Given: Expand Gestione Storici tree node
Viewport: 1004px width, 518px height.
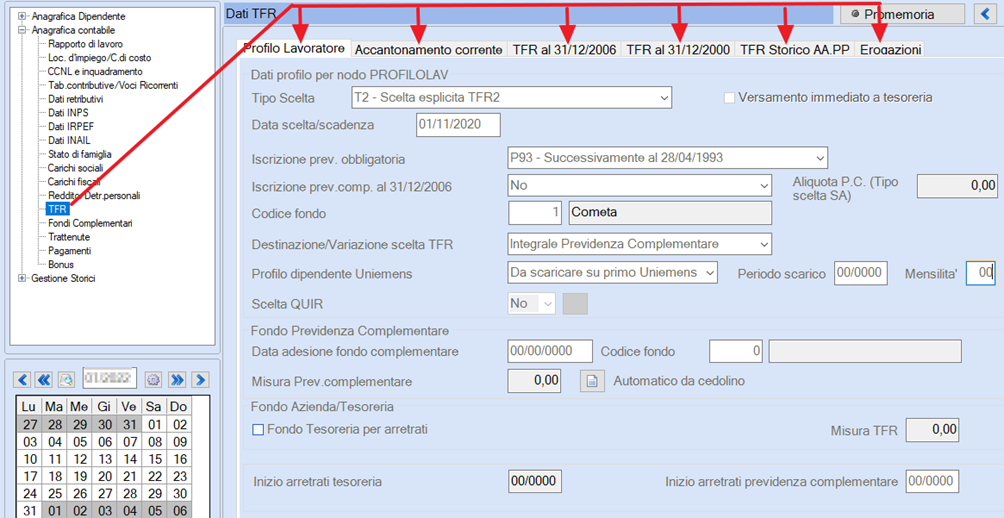Looking at the screenshot, I should coord(21,279).
